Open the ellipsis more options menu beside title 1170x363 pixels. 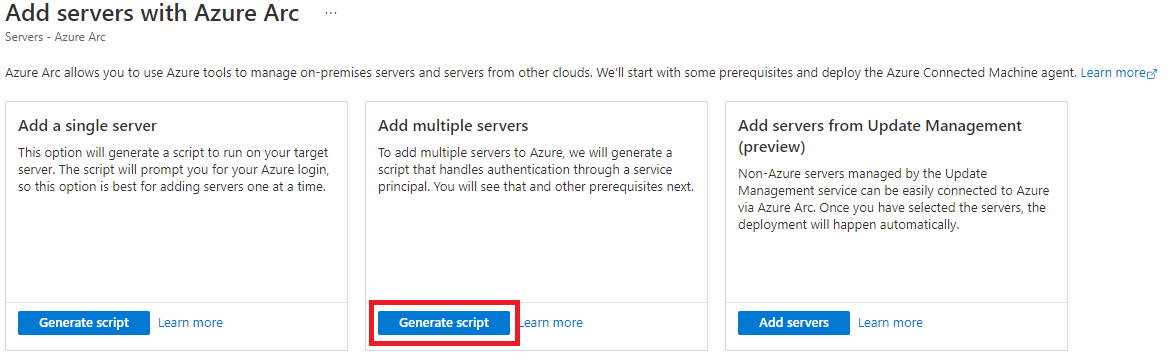(331, 13)
